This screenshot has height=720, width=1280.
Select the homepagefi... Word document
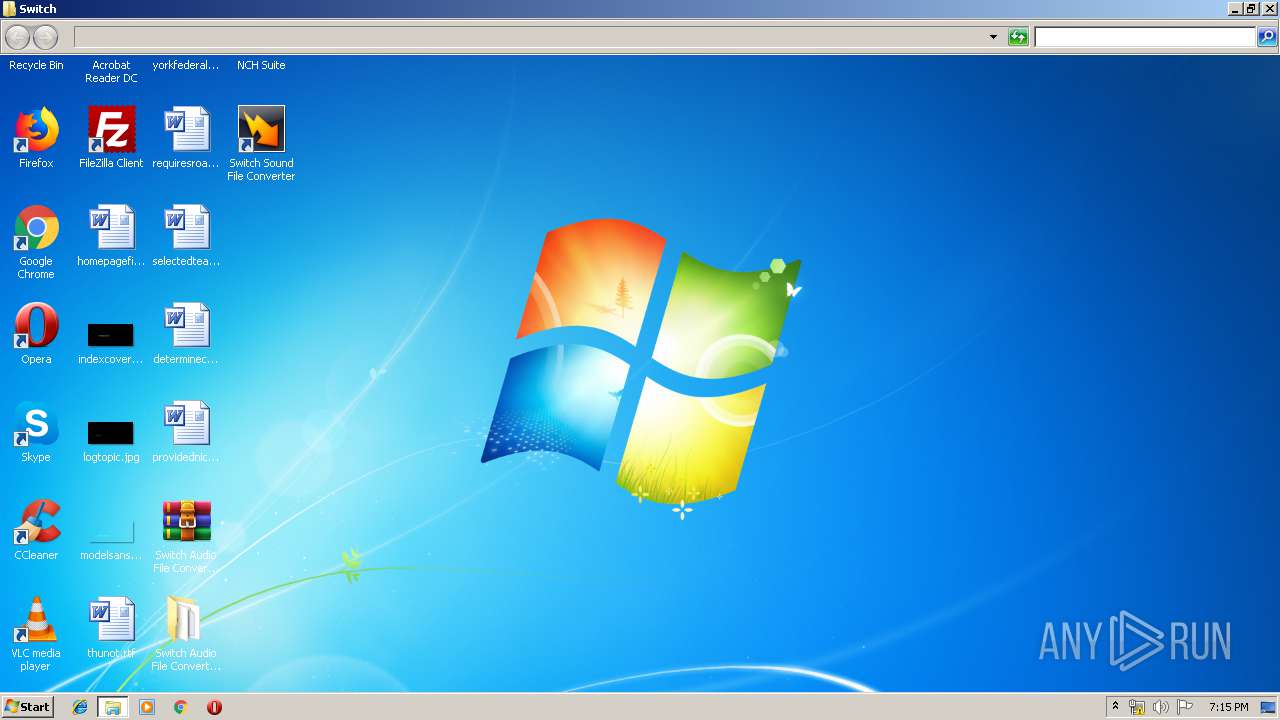click(111, 236)
